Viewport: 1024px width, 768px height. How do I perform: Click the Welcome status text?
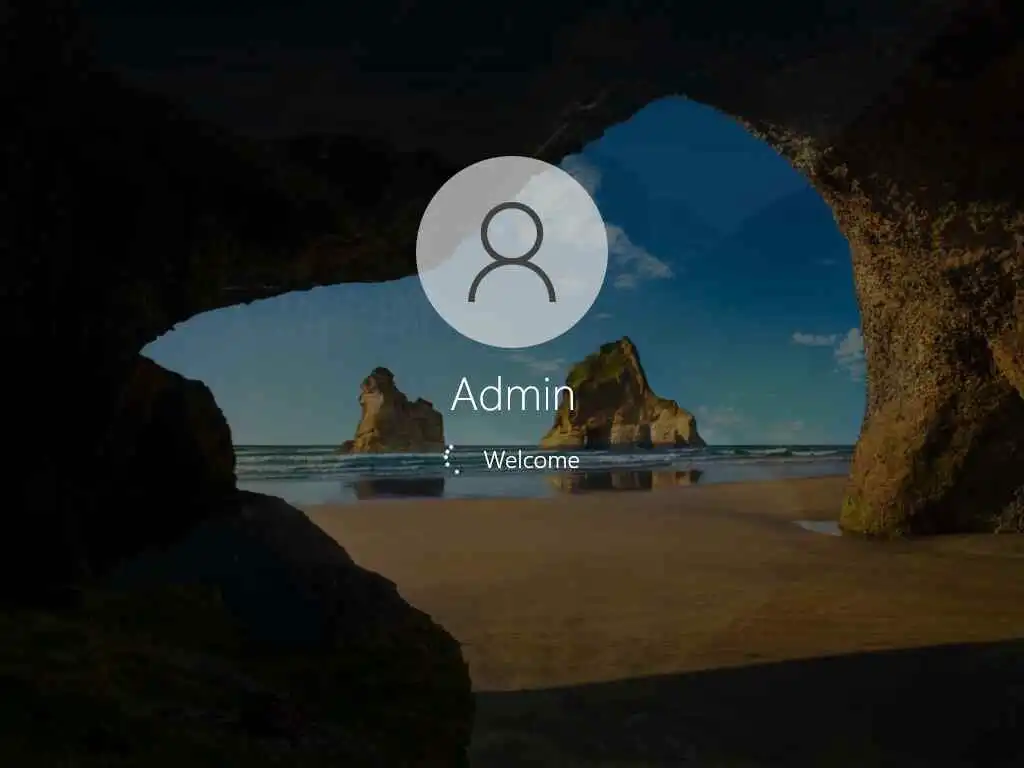click(532, 460)
